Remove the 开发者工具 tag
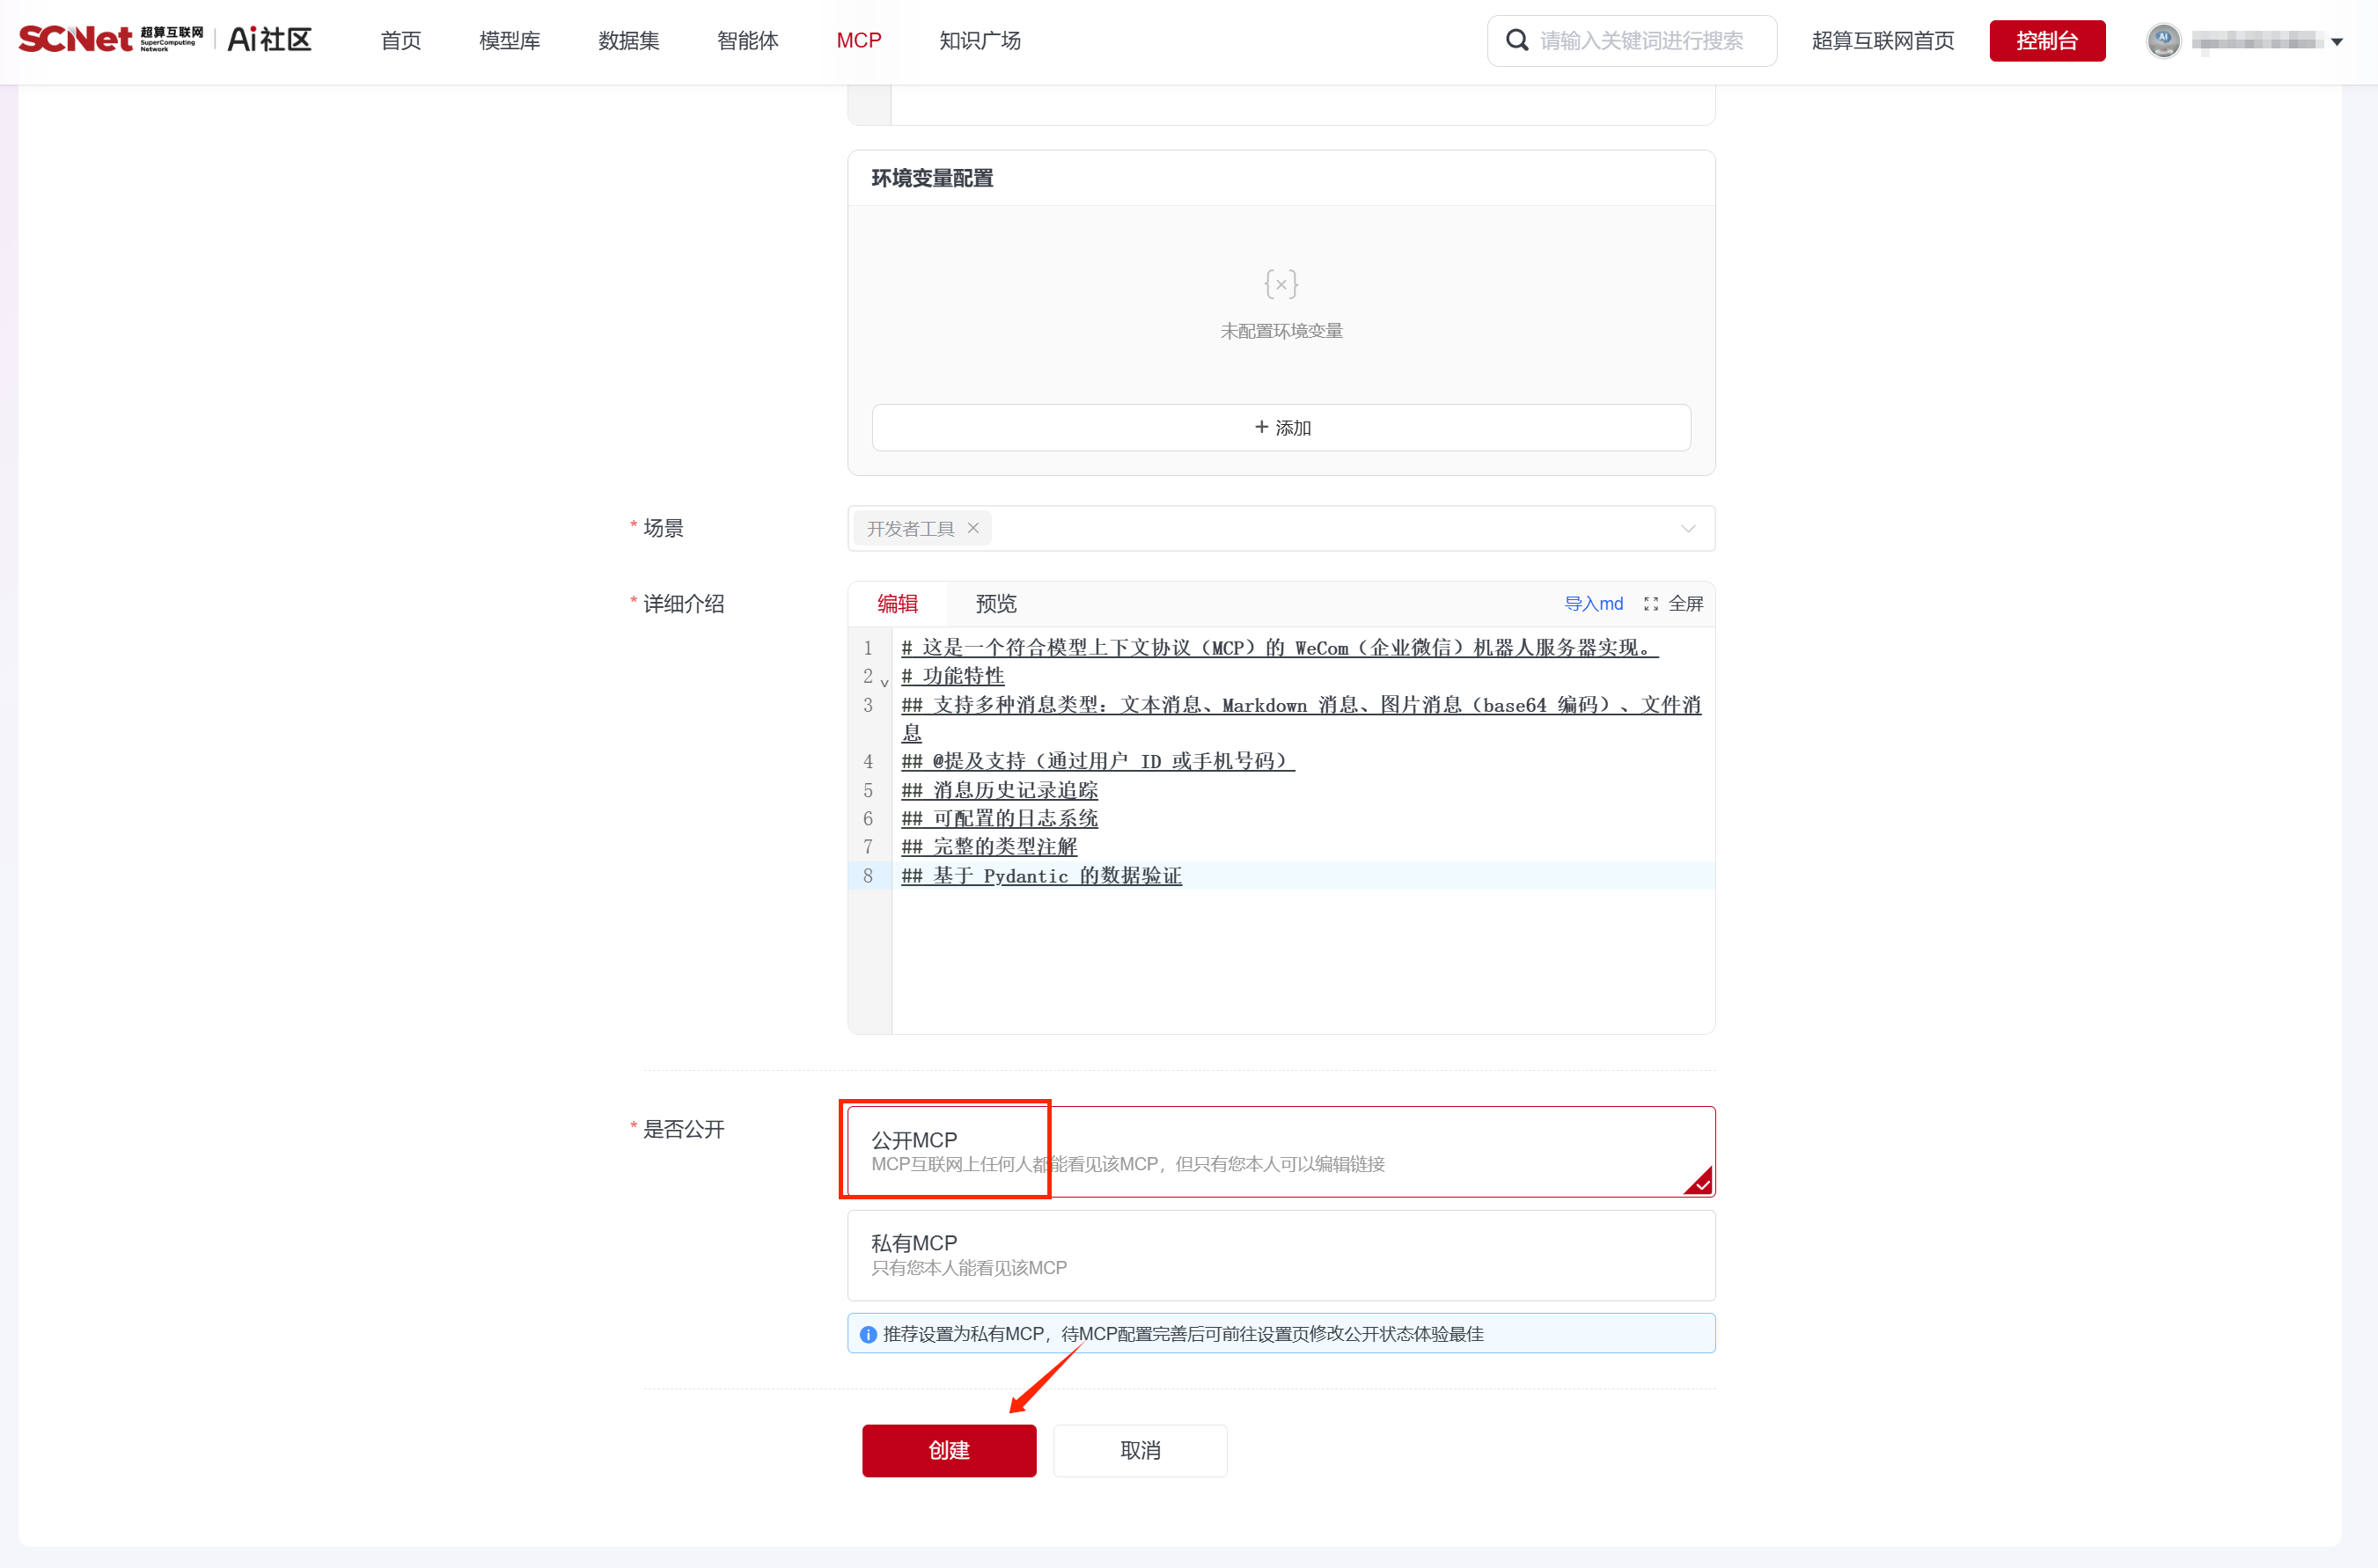 [x=973, y=528]
